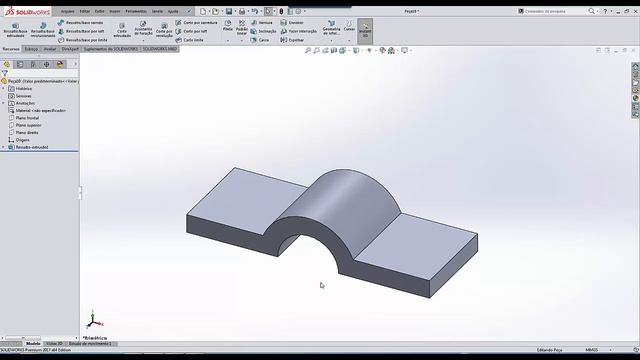This screenshot has width=640, height=360.
Task: Open the Ajuda menu
Action: [173, 11]
